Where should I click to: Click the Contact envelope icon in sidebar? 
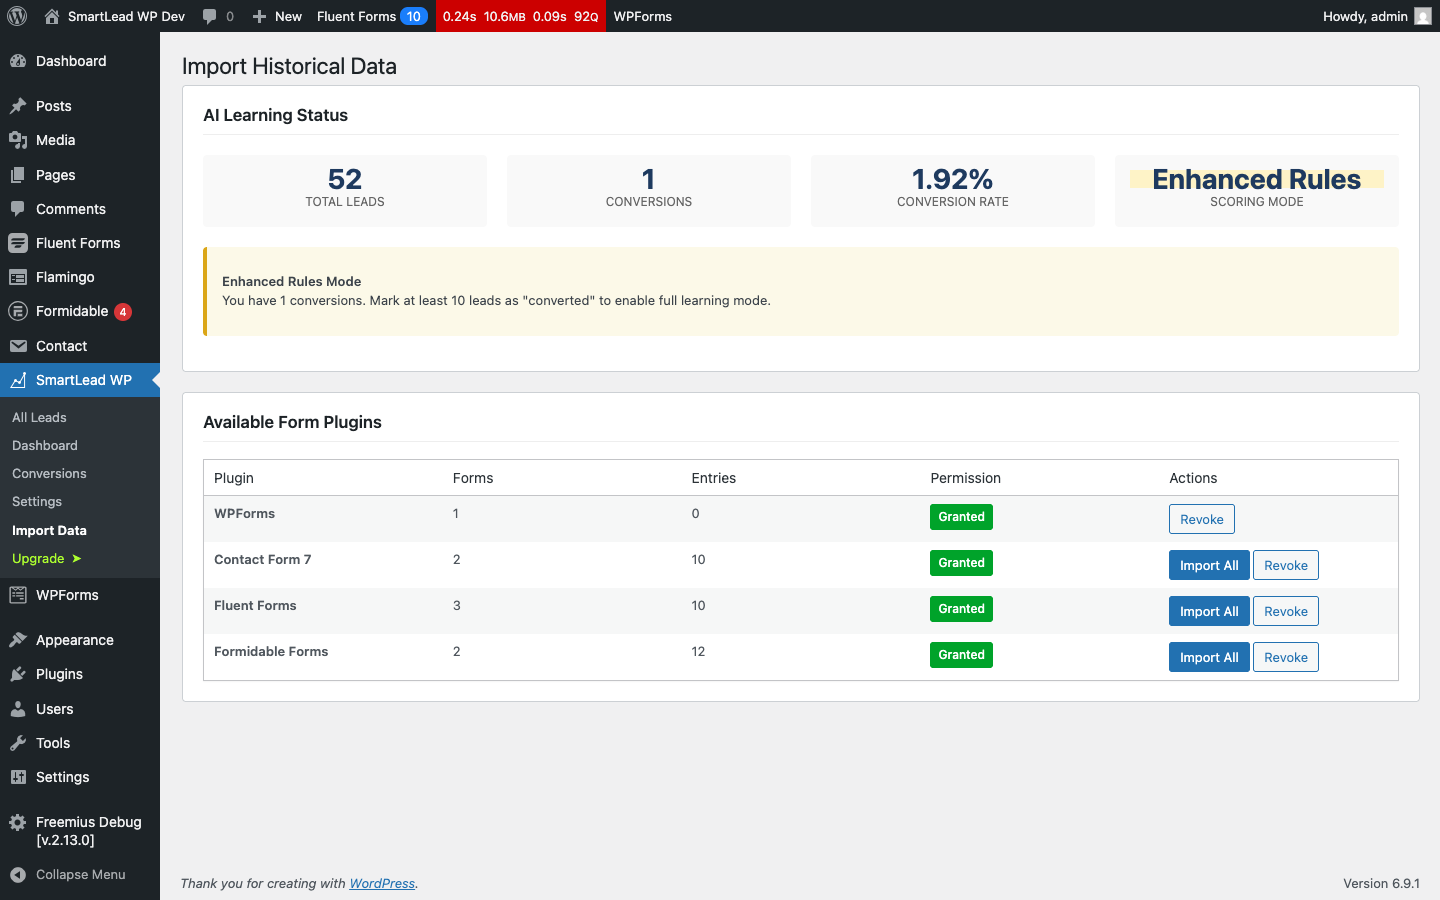coord(20,345)
